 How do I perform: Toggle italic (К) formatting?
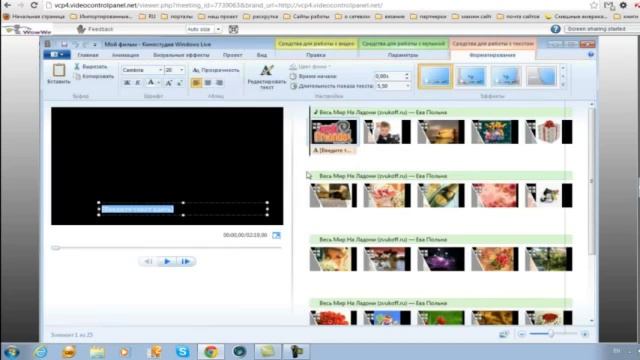coord(138,83)
